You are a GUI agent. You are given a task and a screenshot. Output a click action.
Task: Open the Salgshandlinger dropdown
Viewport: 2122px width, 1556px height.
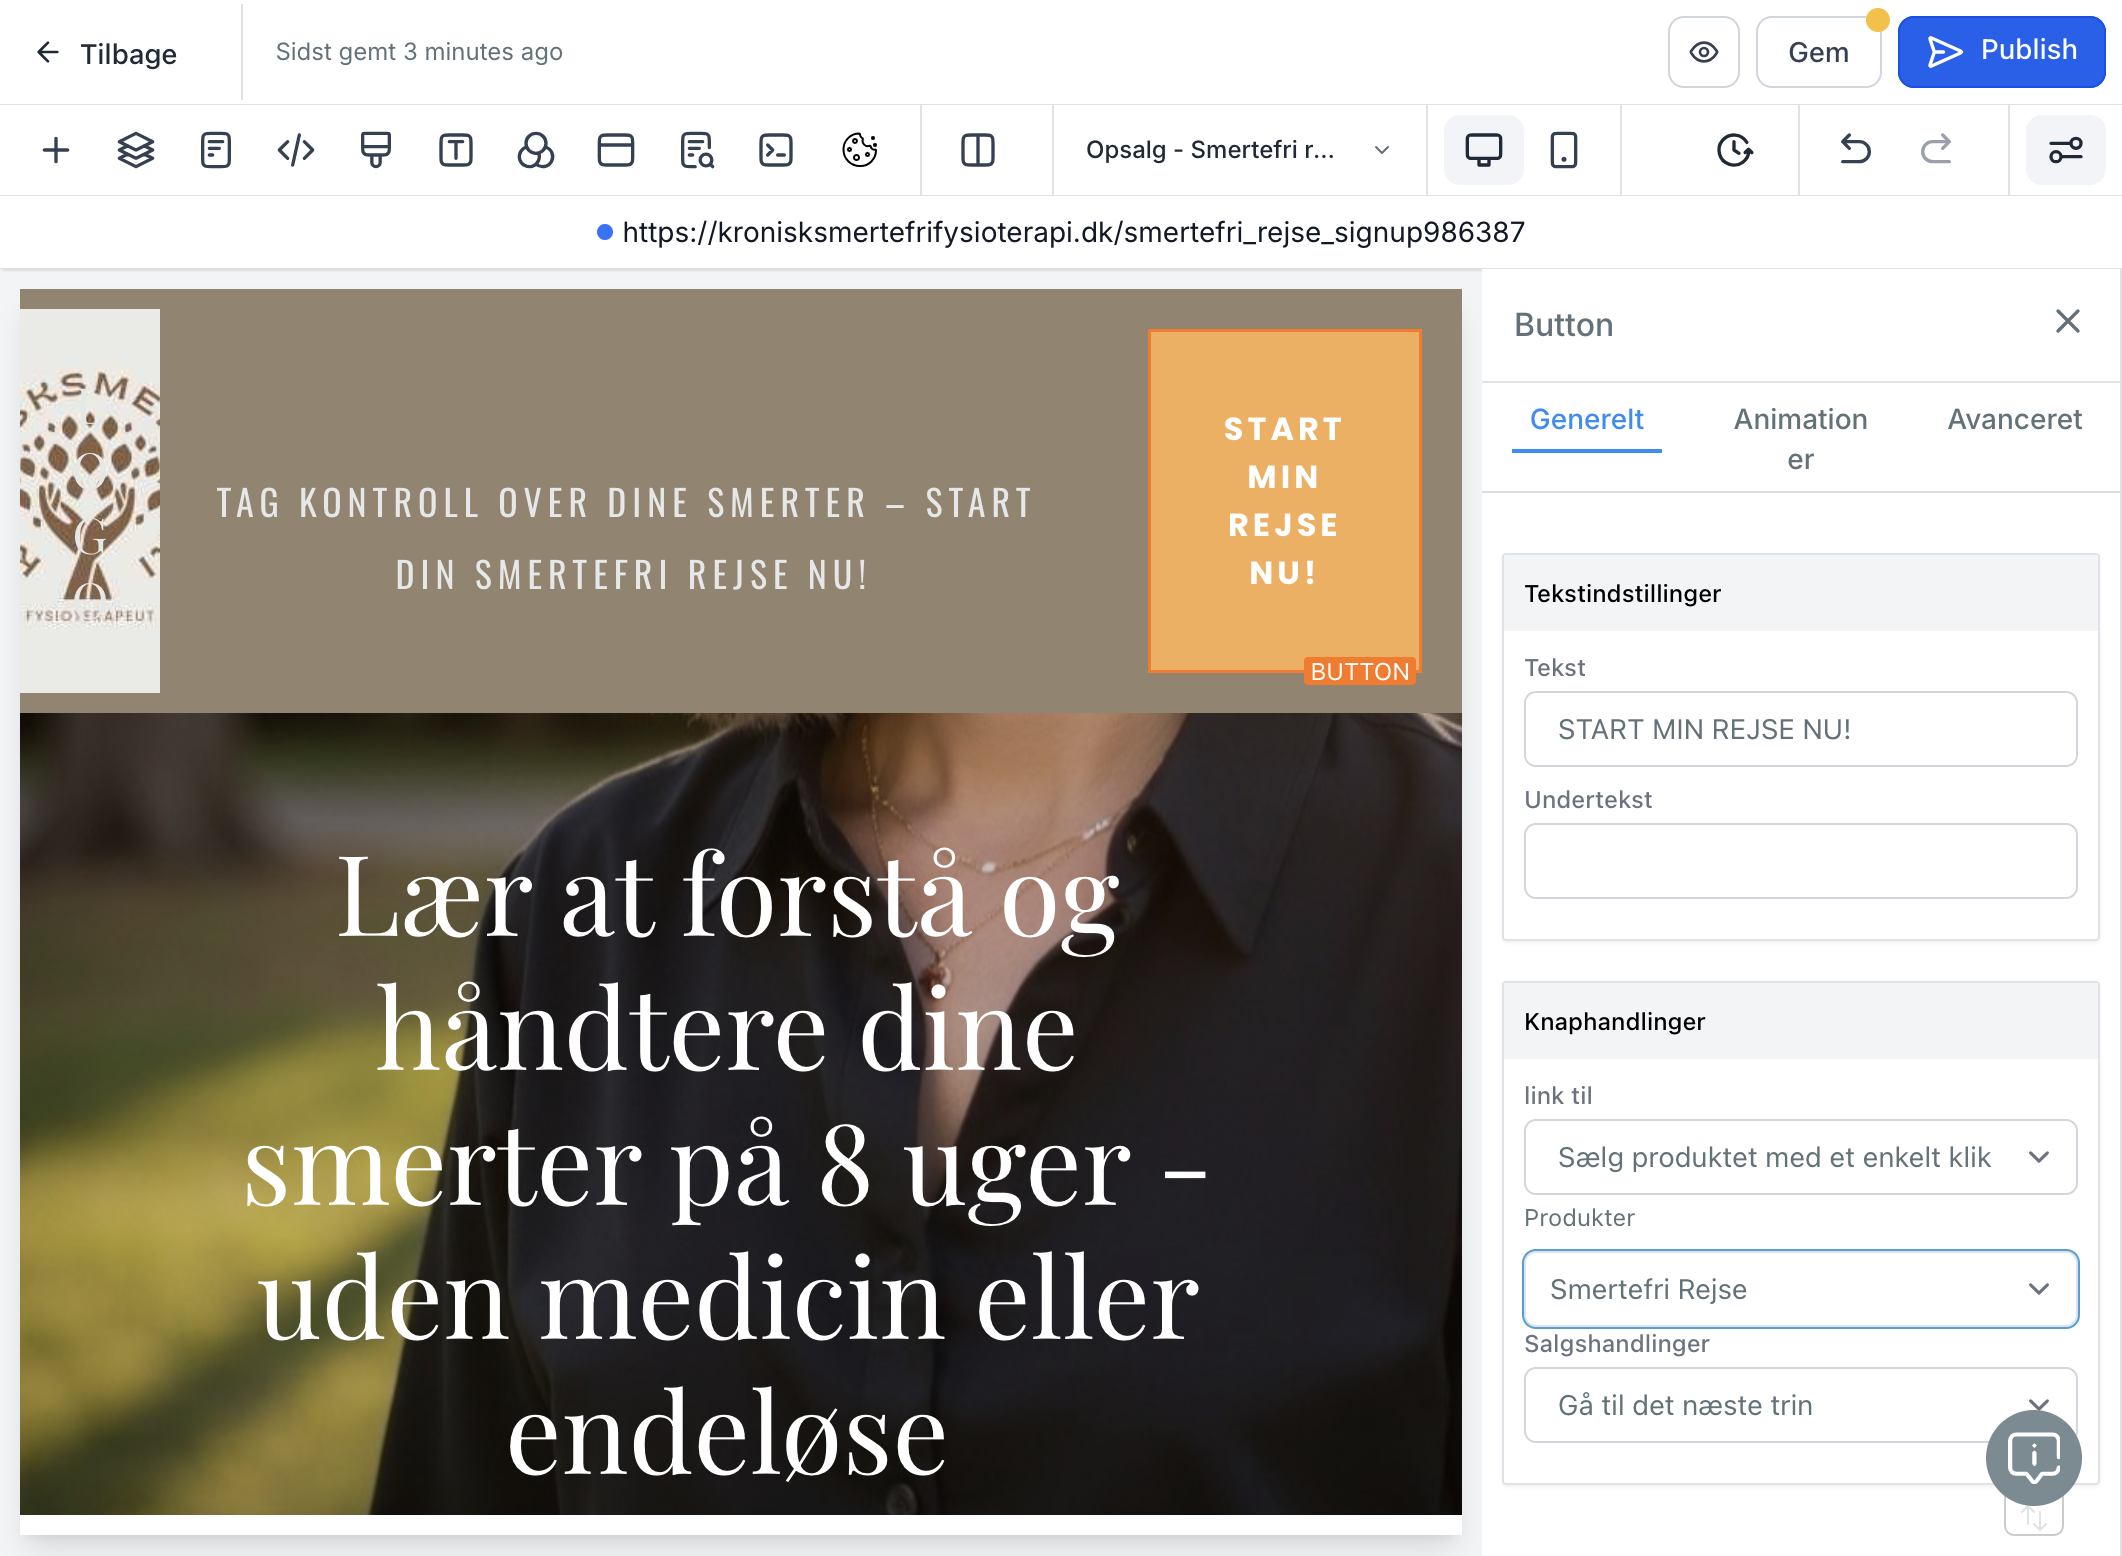pyautogui.click(x=1801, y=1405)
